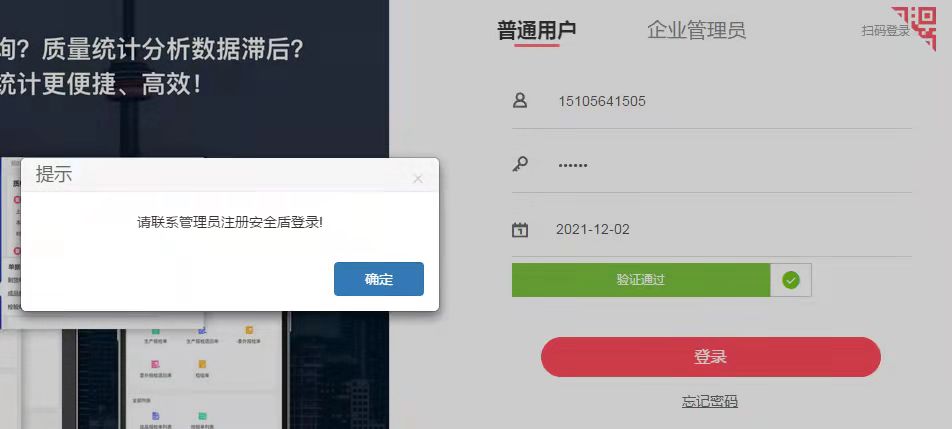The width and height of the screenshot is (952, 429).
Task: Click the user icon beside the phone number
Action: tap(520, 100)
